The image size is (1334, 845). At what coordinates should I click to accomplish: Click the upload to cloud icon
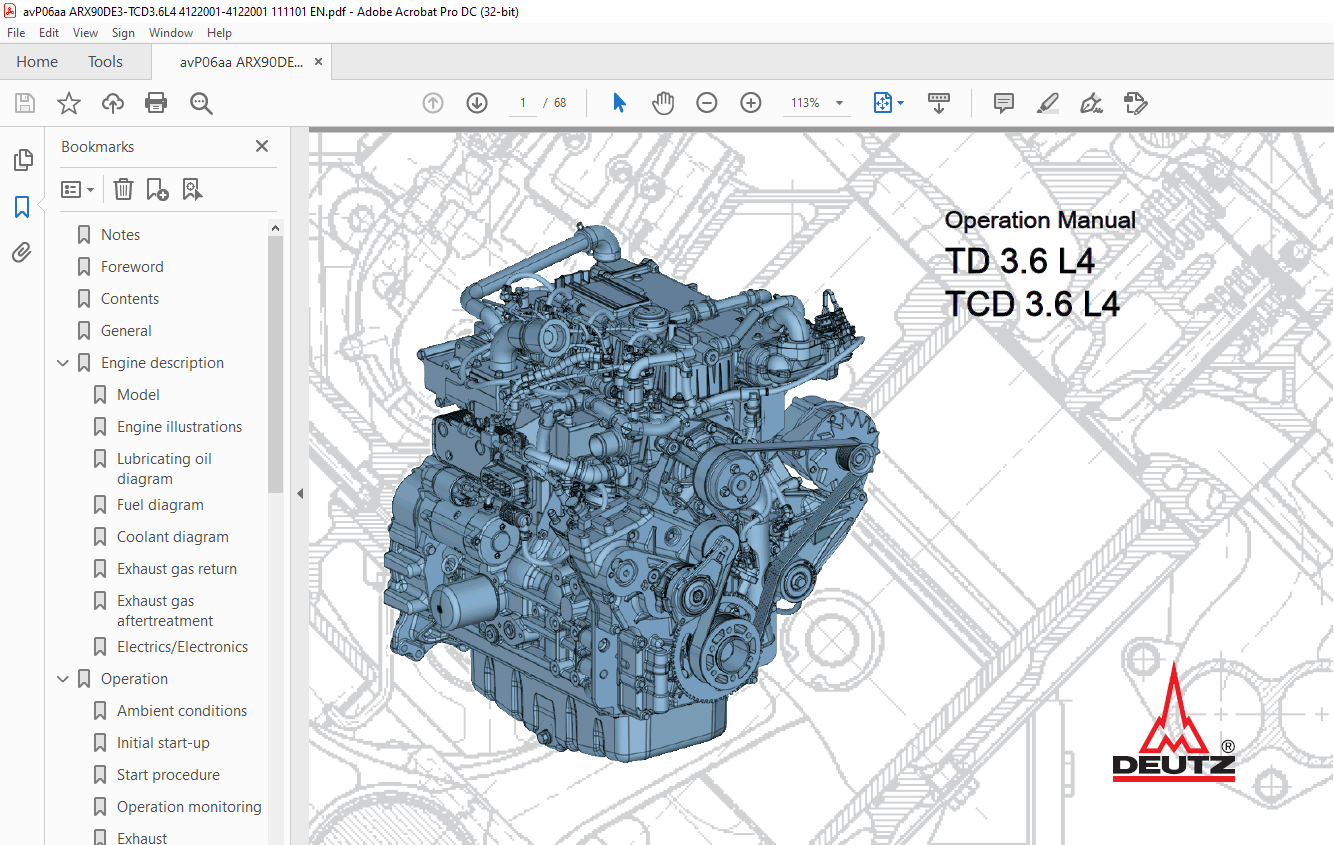[113, 103]
